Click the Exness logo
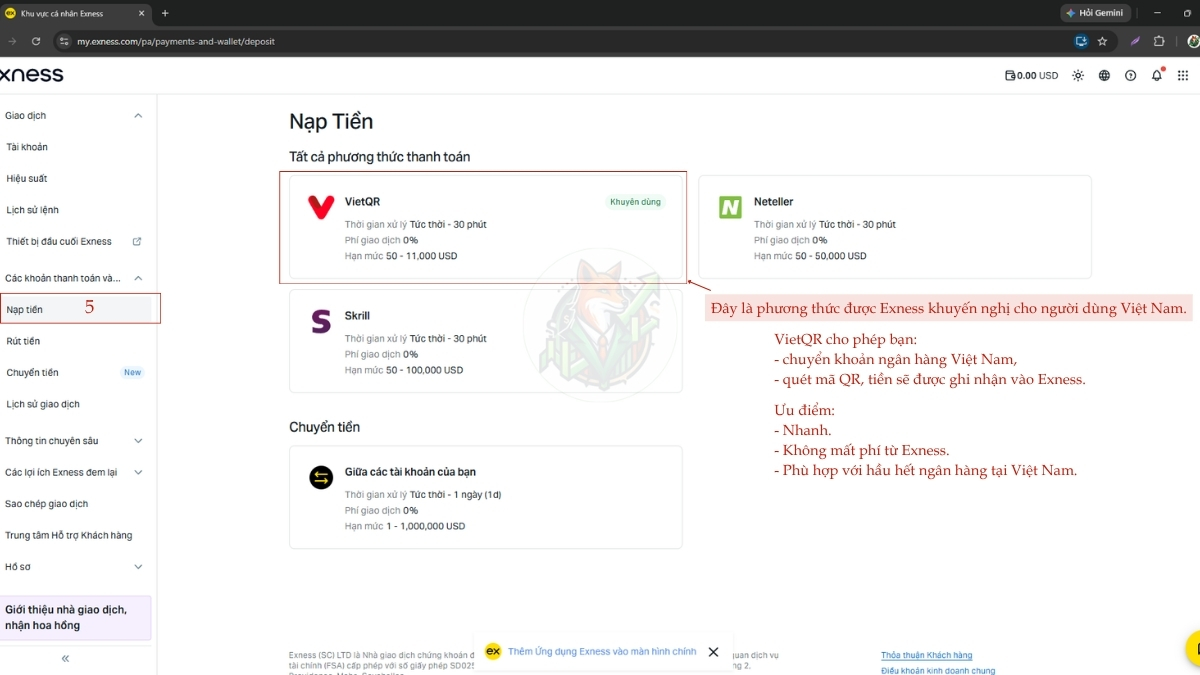The height and width of the screenshot is (675, 1200). click(31, 75)
